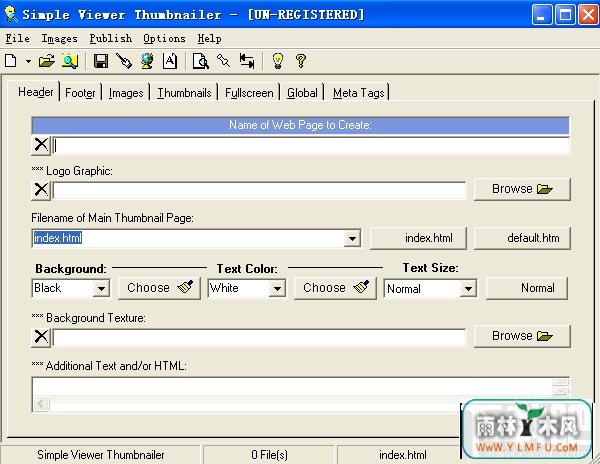This screenshot has width=600, height=464.
Task: Expand the Filename of Main Thumbnail Page dropdown
Action: tap(352, 238)
